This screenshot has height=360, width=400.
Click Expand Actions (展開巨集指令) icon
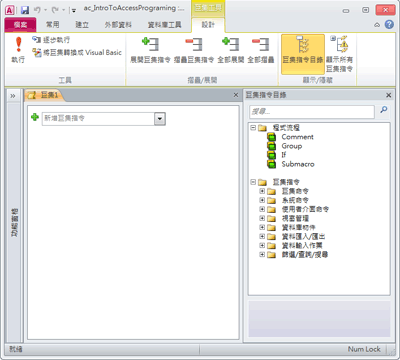pos(150,50)
